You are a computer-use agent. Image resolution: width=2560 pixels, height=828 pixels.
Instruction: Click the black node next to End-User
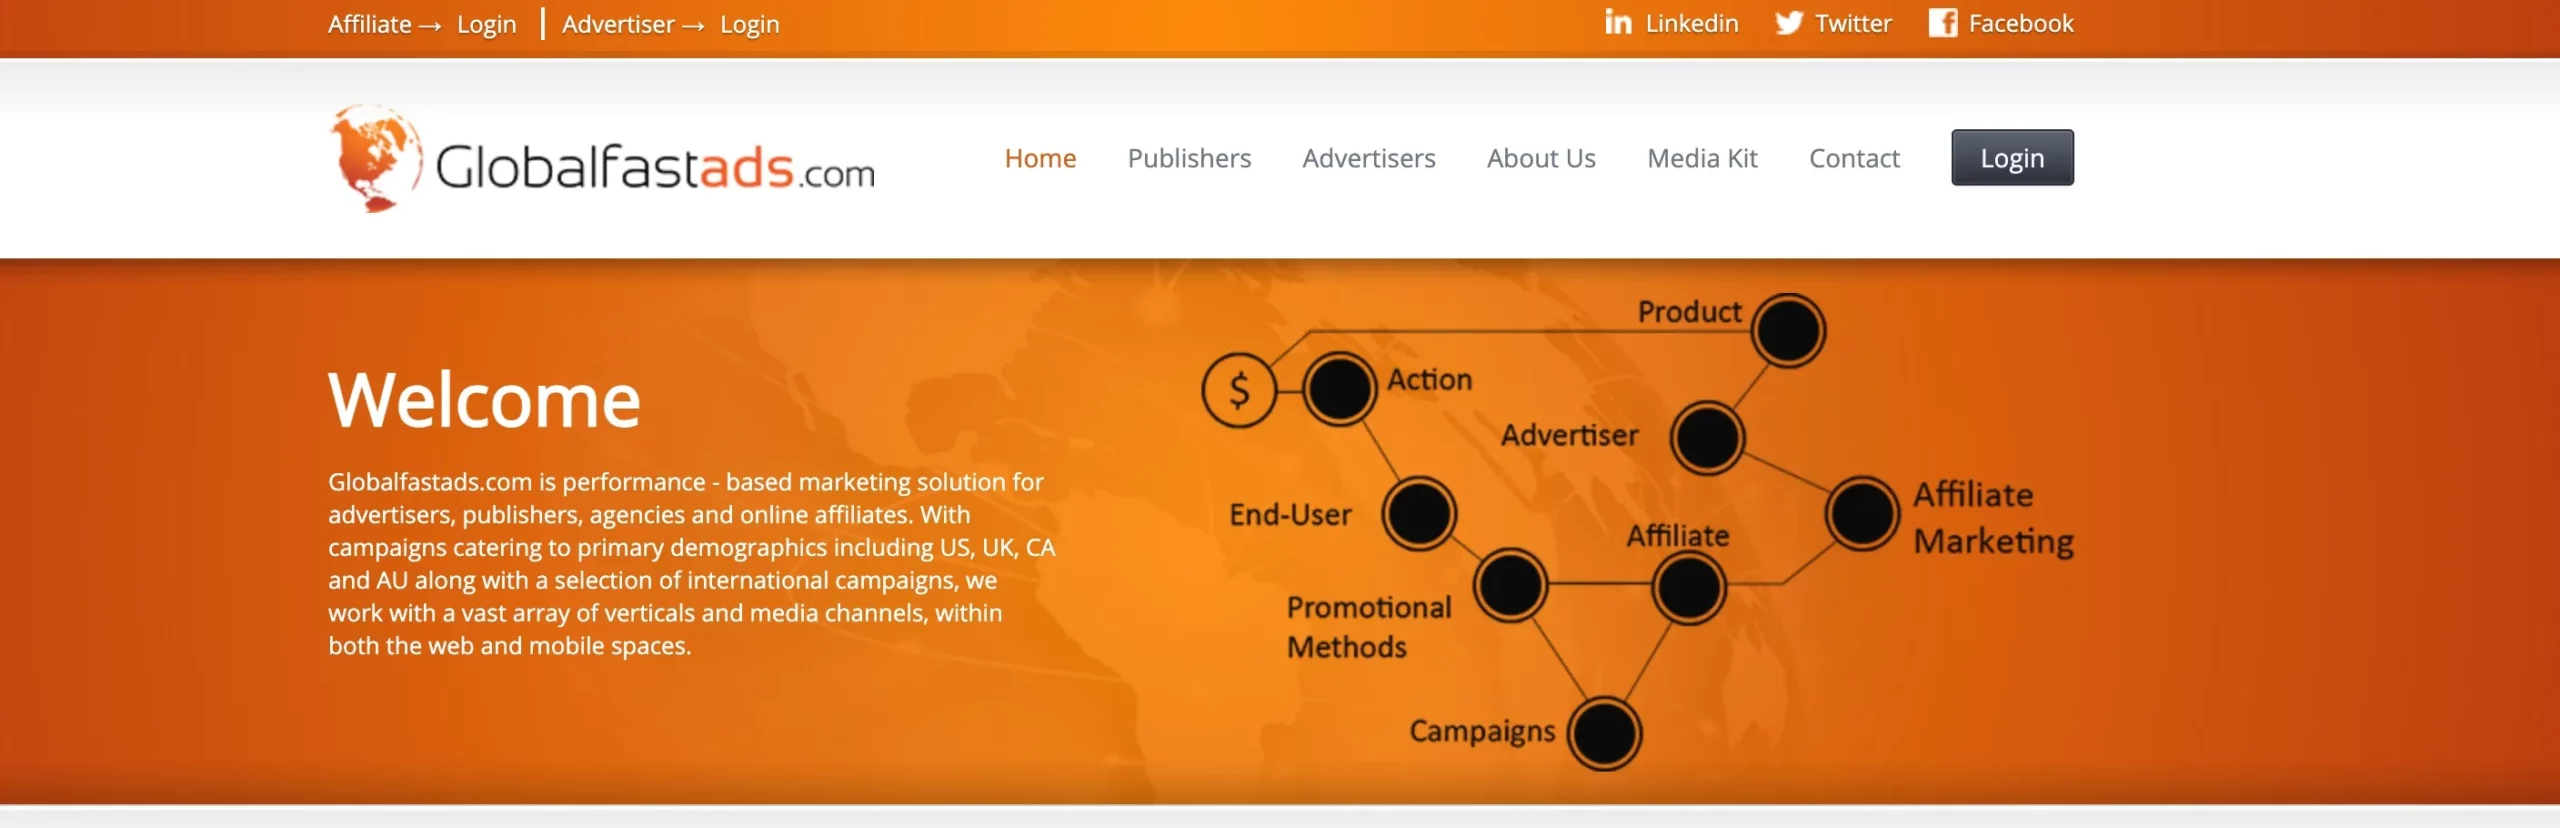click(x=1419, y=513)
